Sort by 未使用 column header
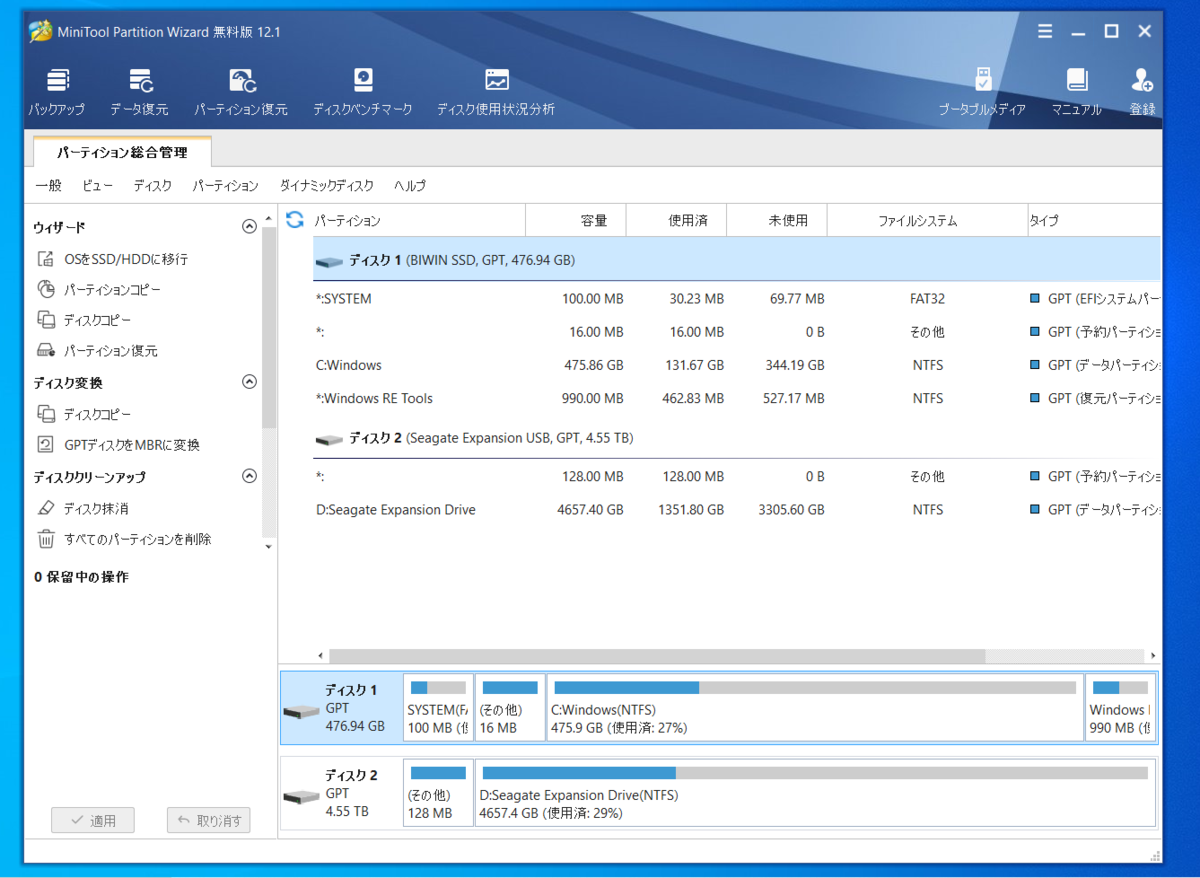Screen dimensions: 1200x878 pos(778,220)
